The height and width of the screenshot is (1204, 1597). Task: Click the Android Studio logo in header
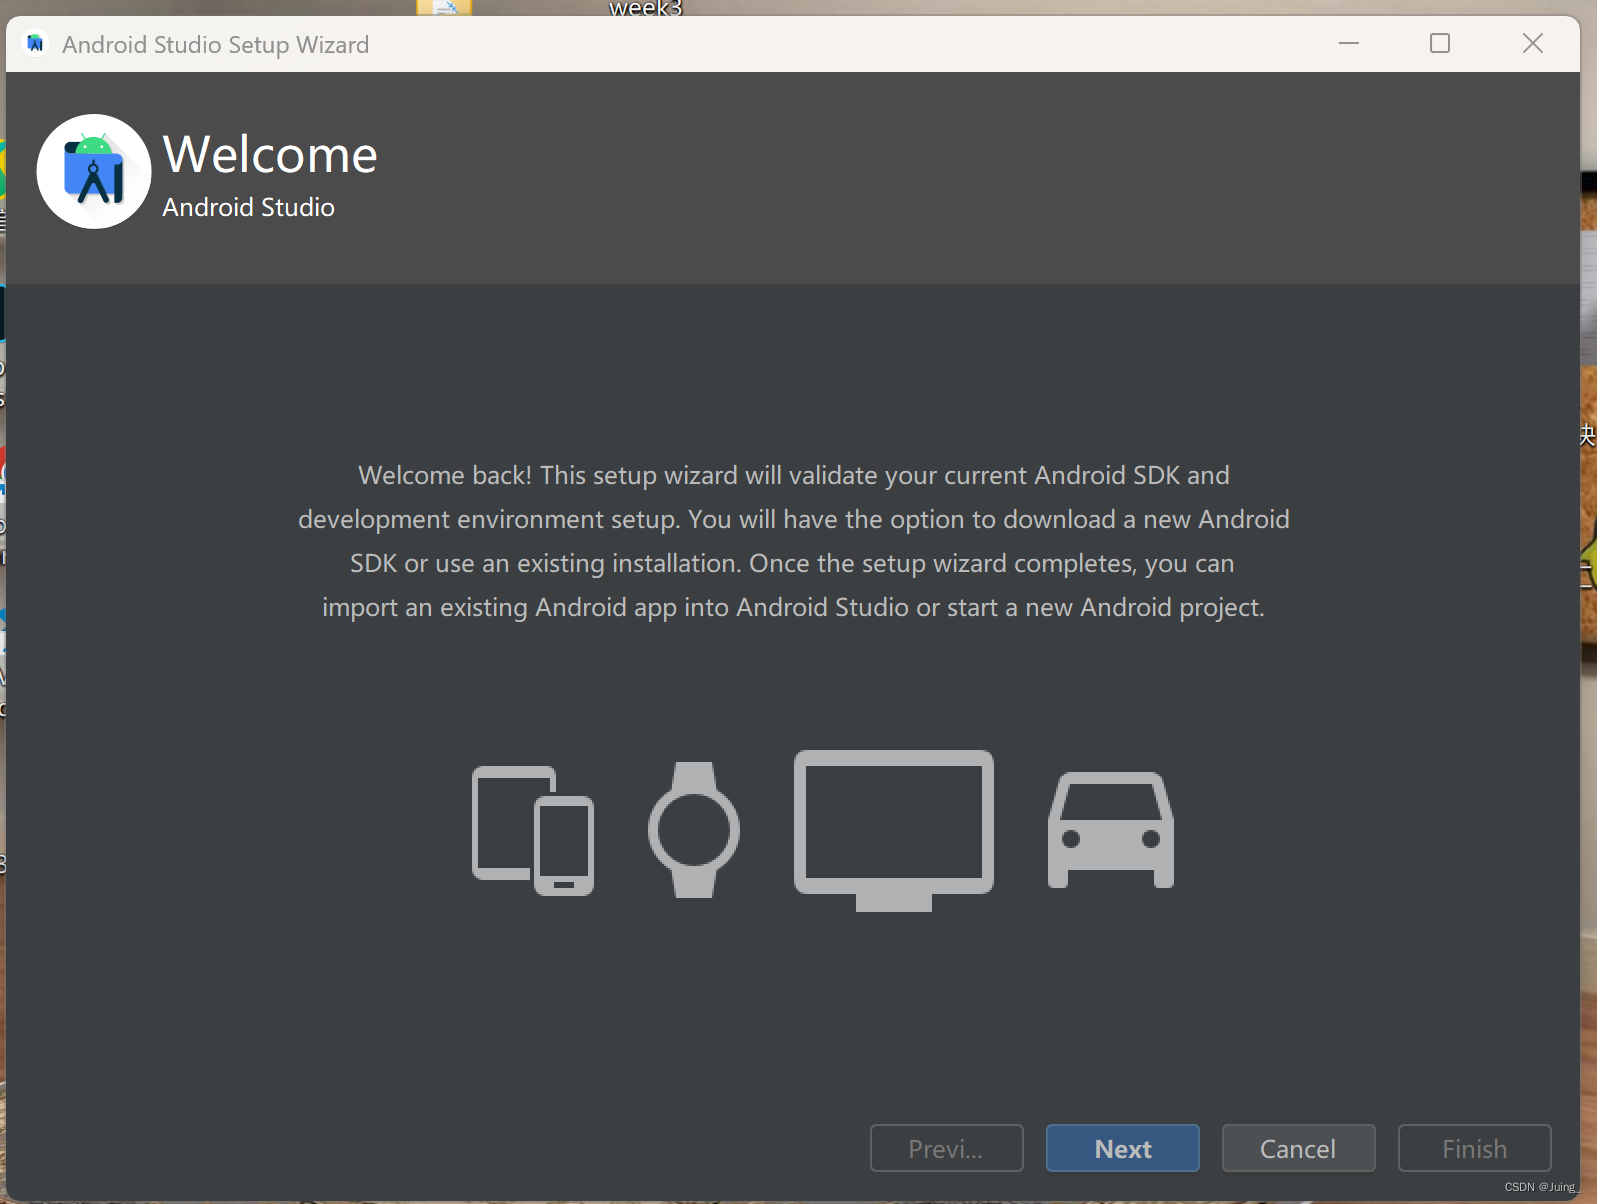point(94,171)
